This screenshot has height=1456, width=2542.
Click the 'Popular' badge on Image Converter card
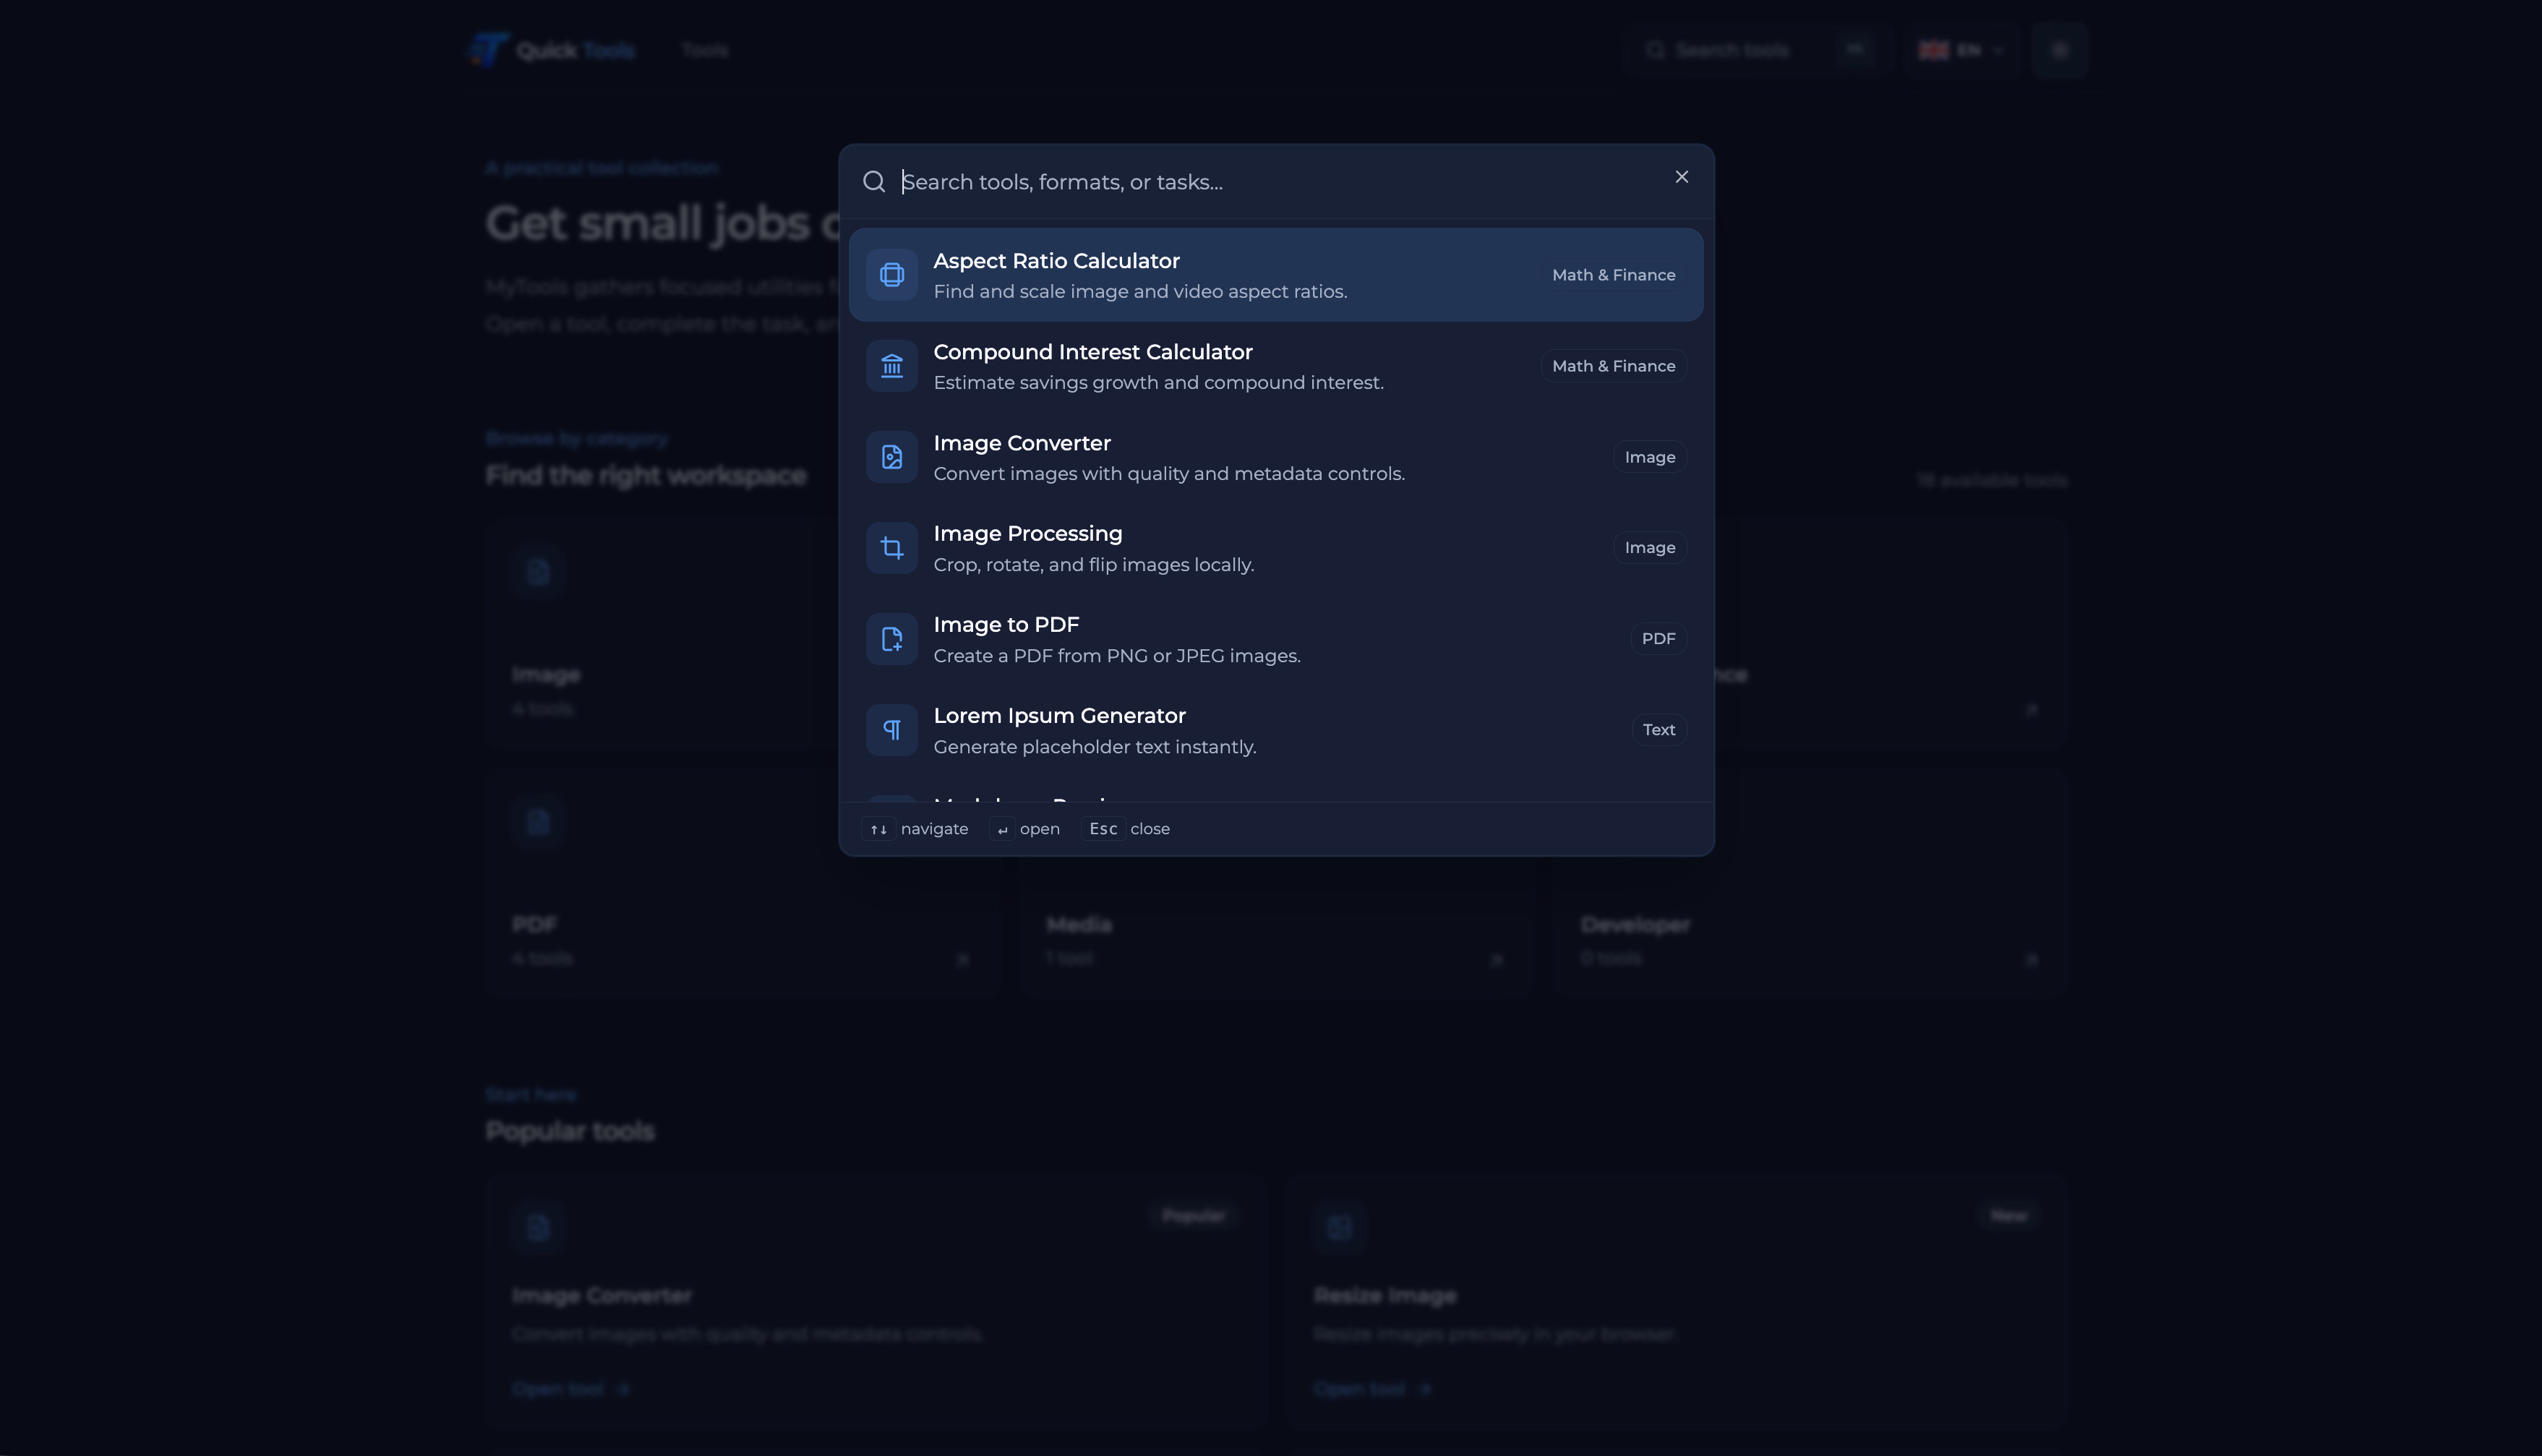coord(1194,1216)
